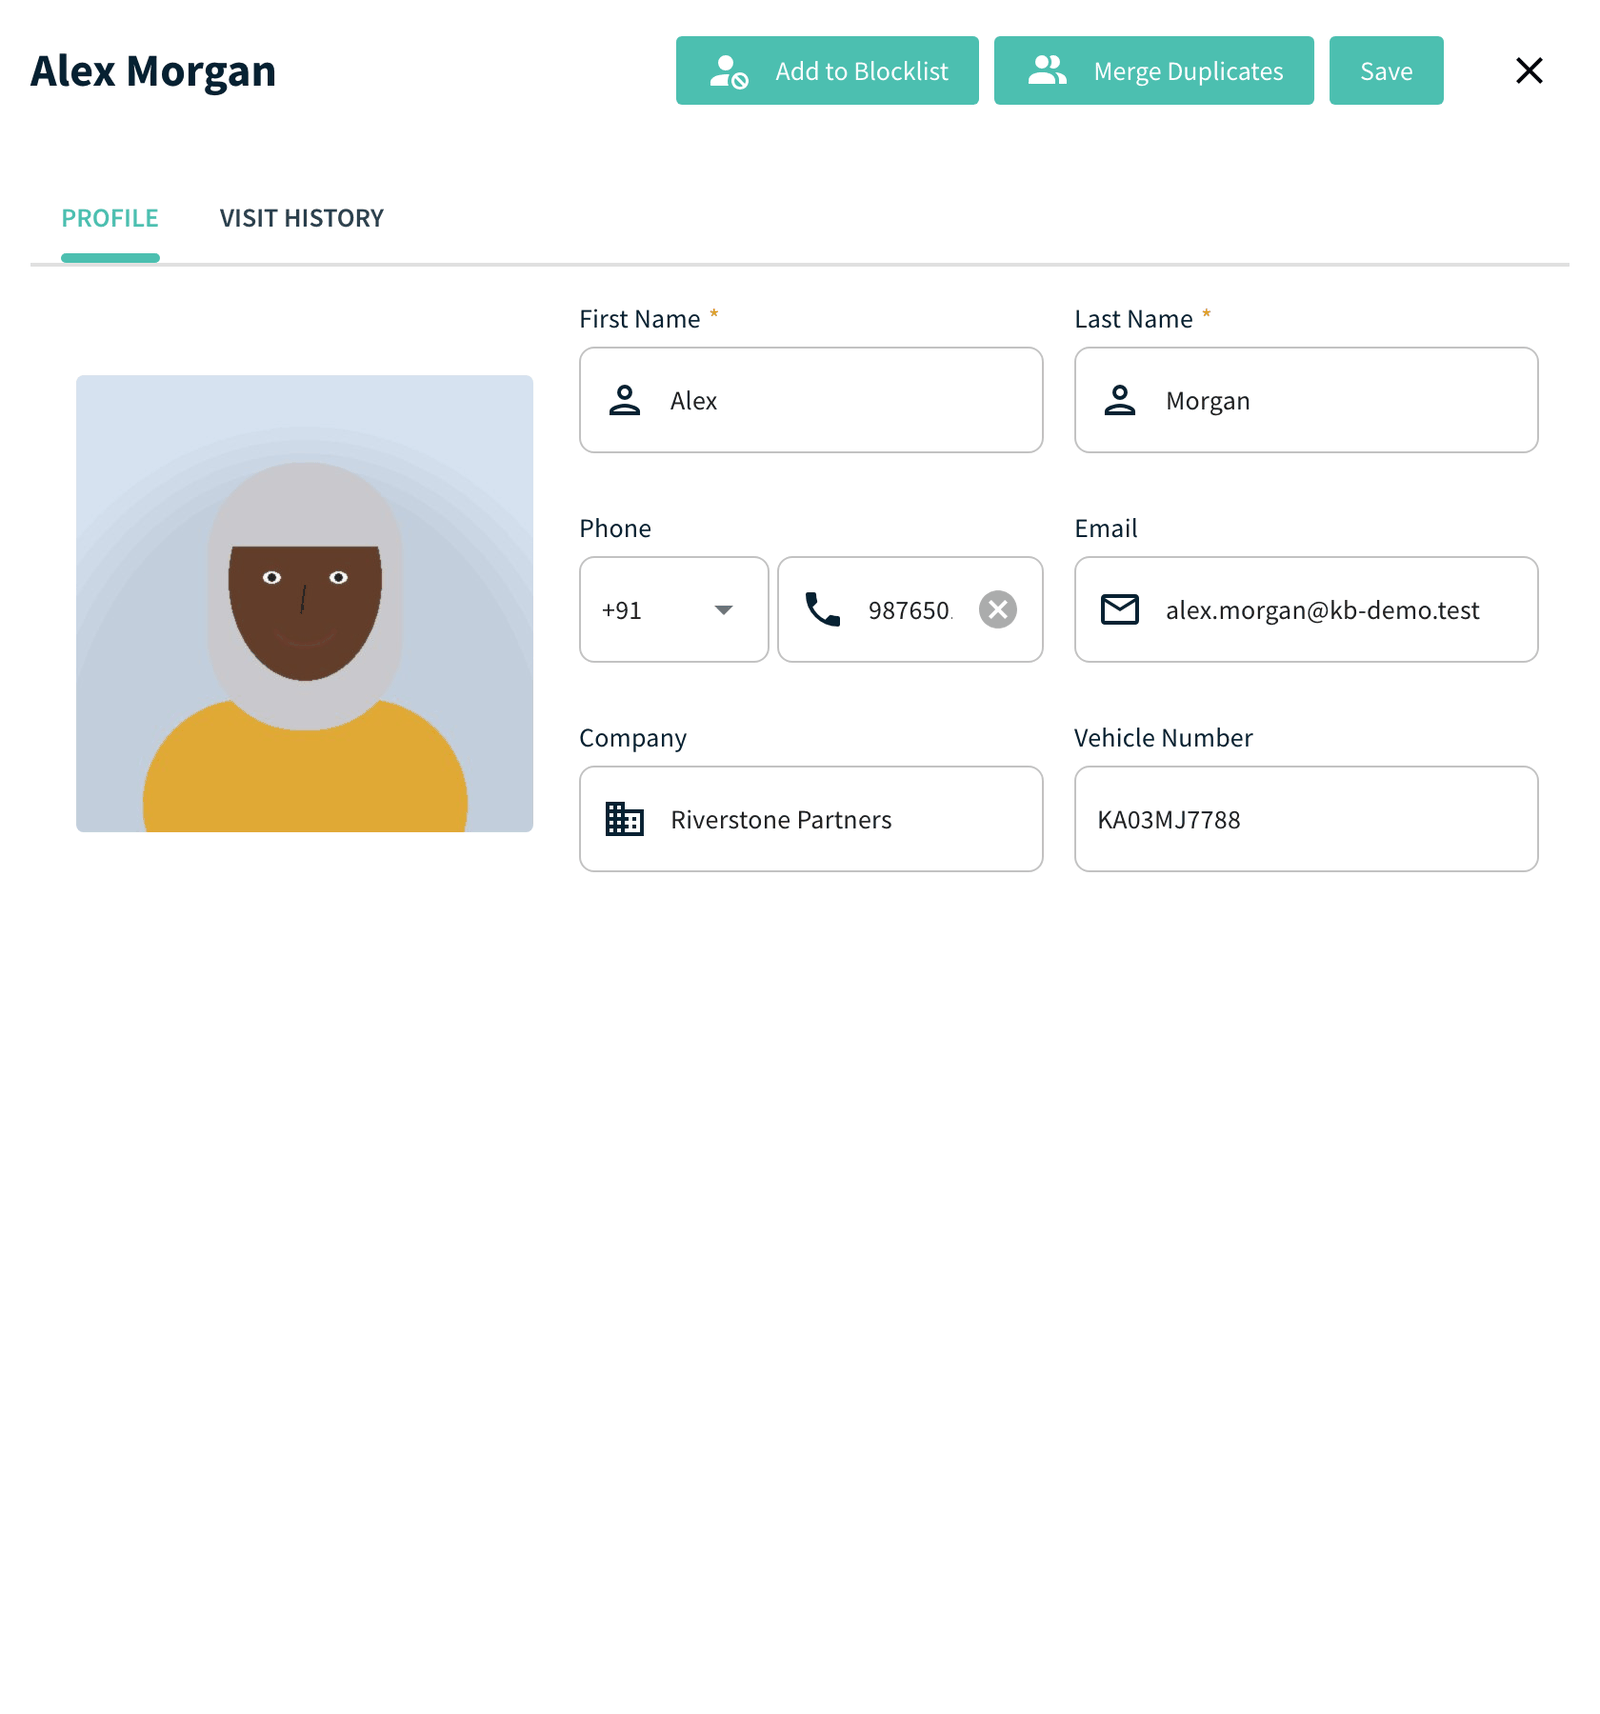The height and width of the screenshot is (1714, 1600).
Task: Click the Company field Riverstone Partners
Action: pyautogui.click(x=811, y=819)
